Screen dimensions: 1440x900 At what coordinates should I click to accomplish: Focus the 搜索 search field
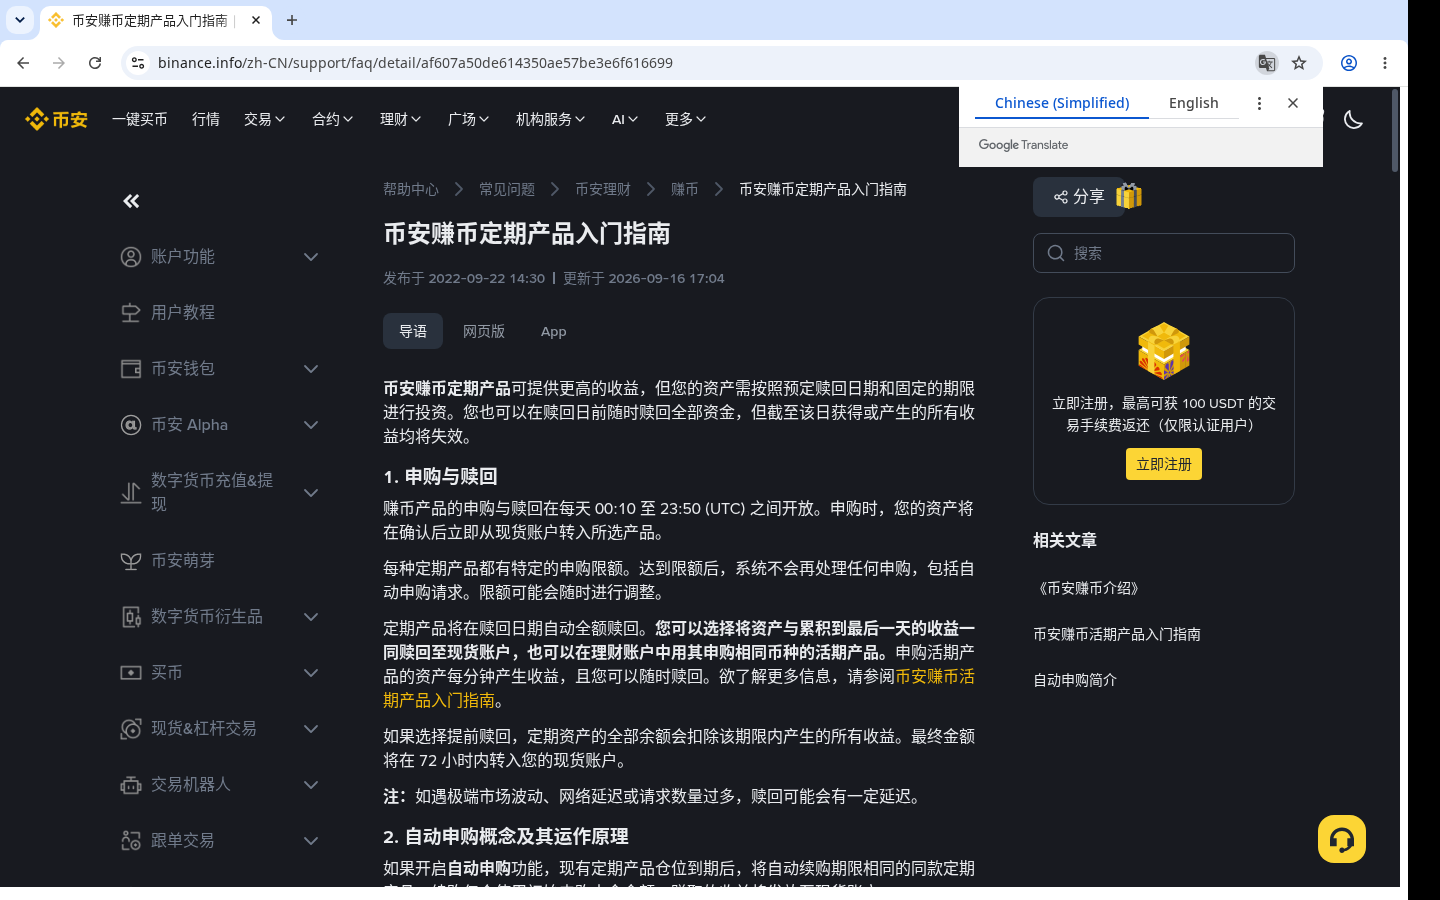click(1164, 253)
